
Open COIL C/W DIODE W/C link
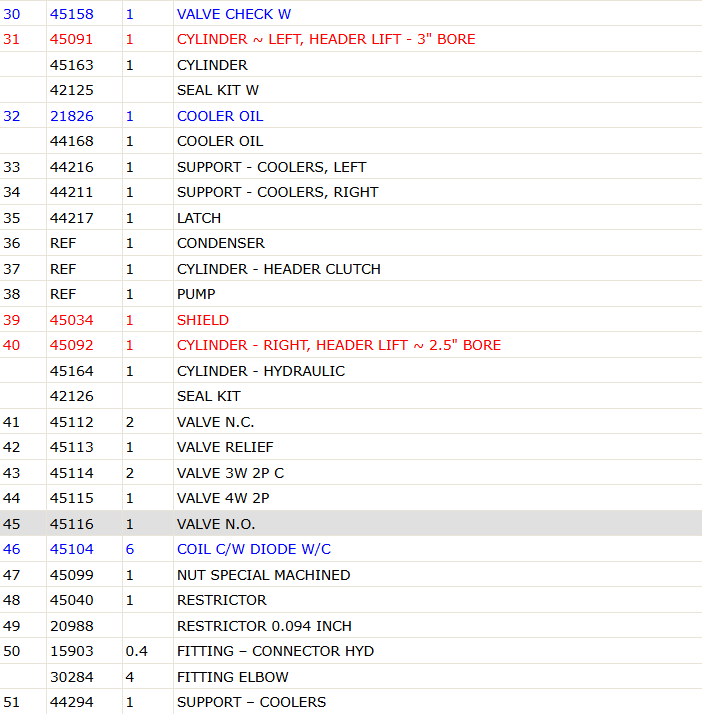(254, 549)
